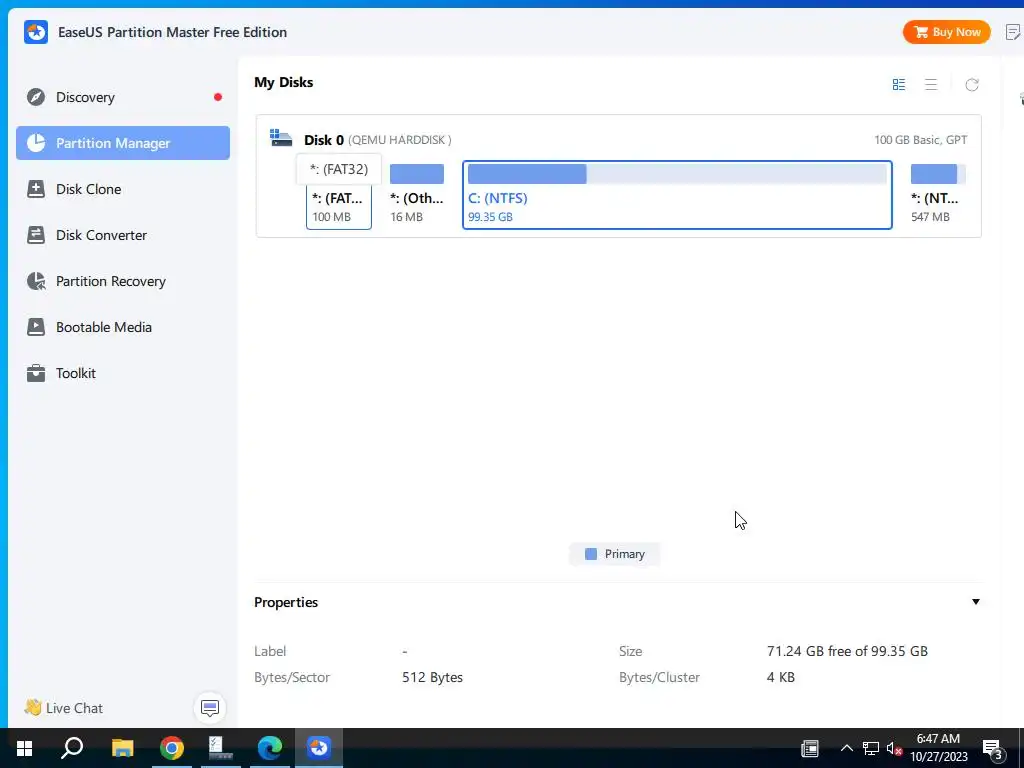Click EaseUS Partition Master taskbar icon
Screen dimensions: 1024x768
click(319, 748)
